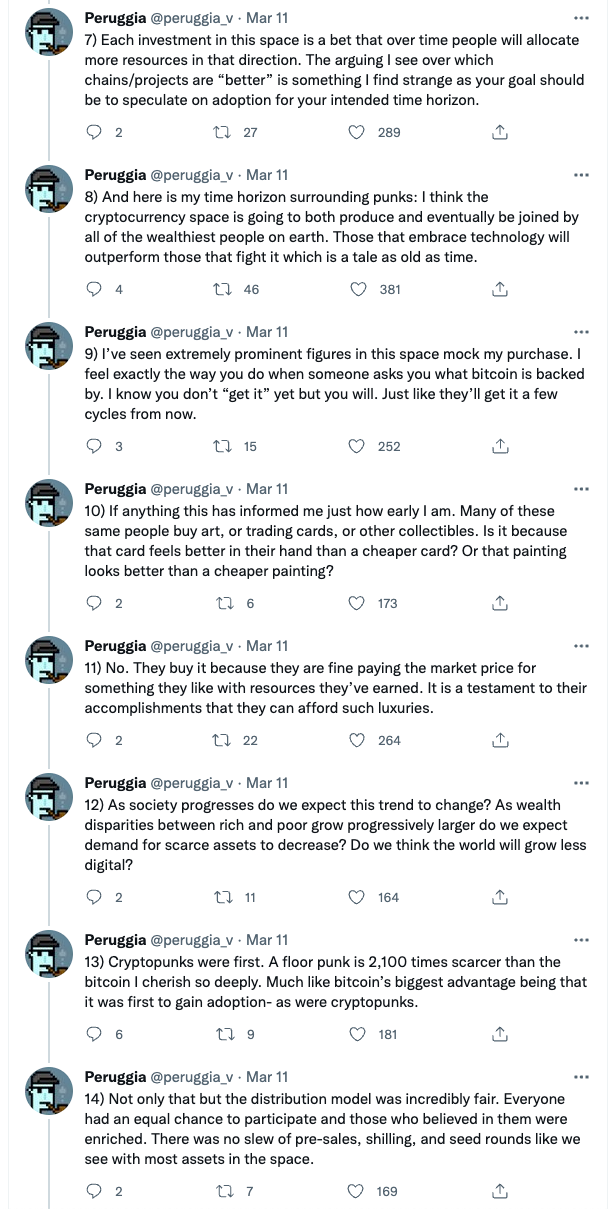612x1209 pixels.
Task: Open three-dot menu on tweet 10
Action: coord(581,489)
